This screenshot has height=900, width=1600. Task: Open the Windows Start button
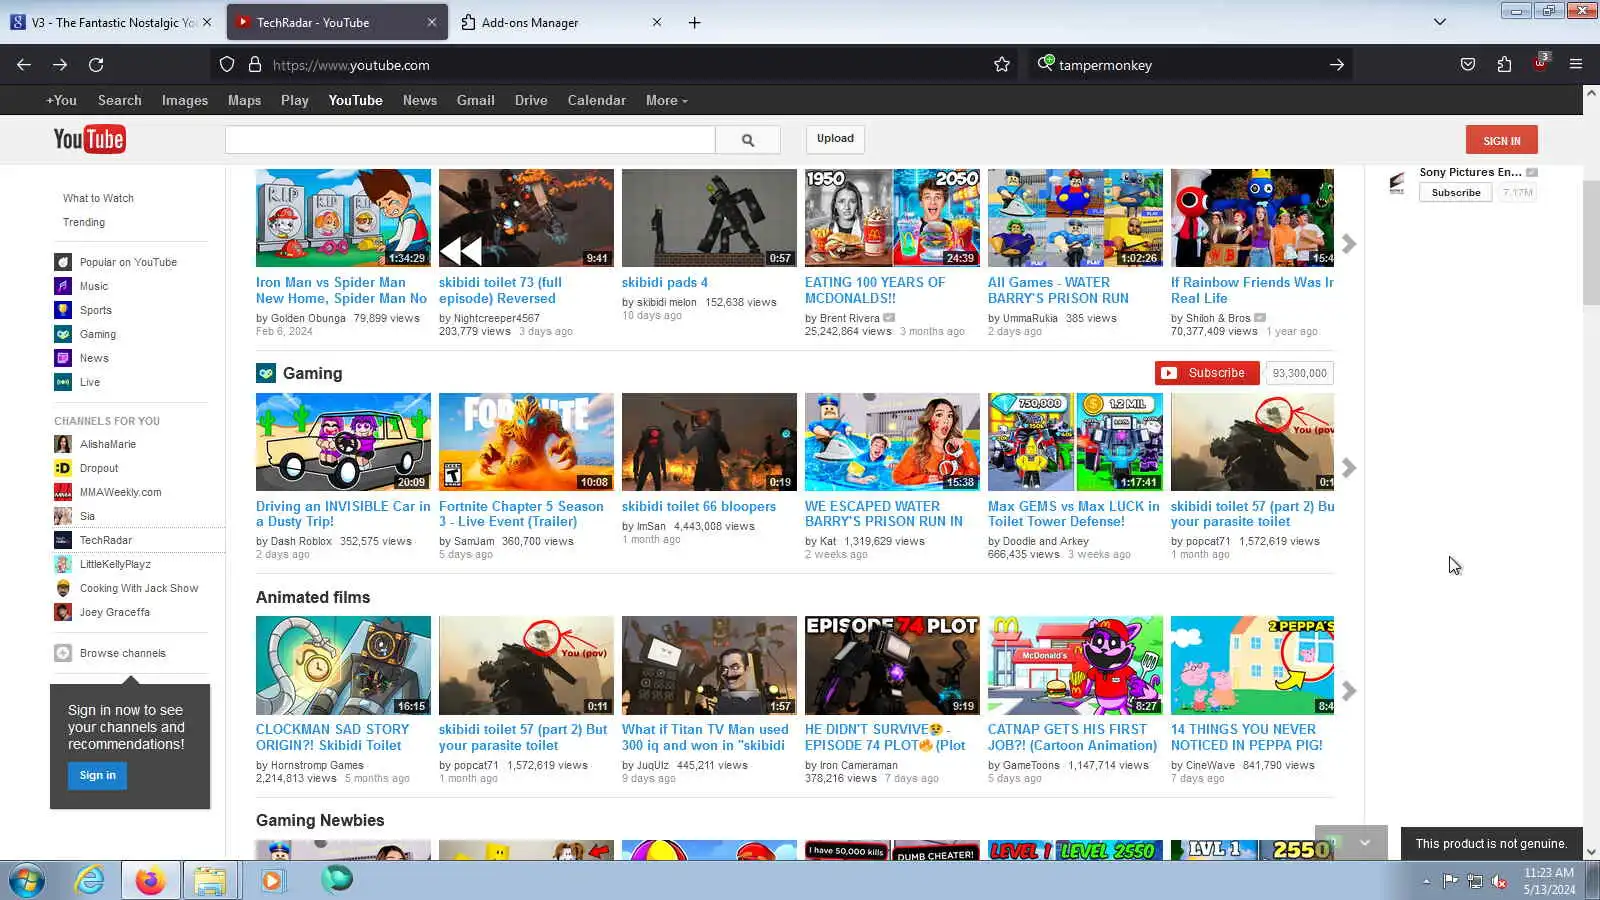[27, 881]
